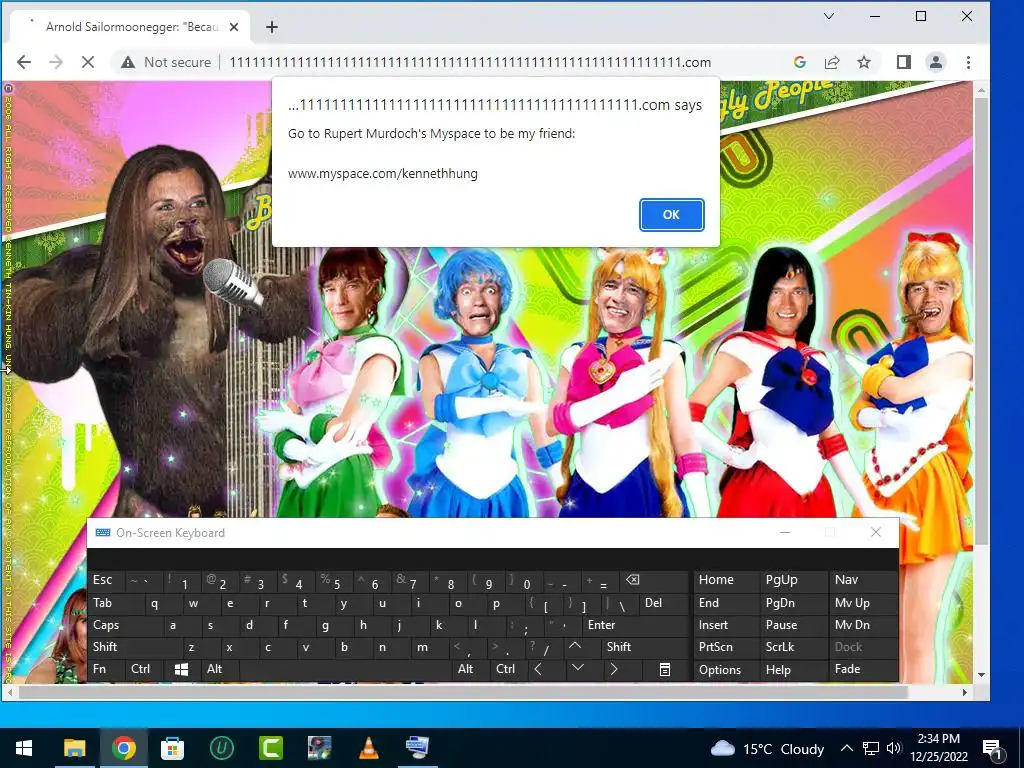Open the Windows Start menu
This screenshot has width=1024, height=768.
click(x=24, y=748)
